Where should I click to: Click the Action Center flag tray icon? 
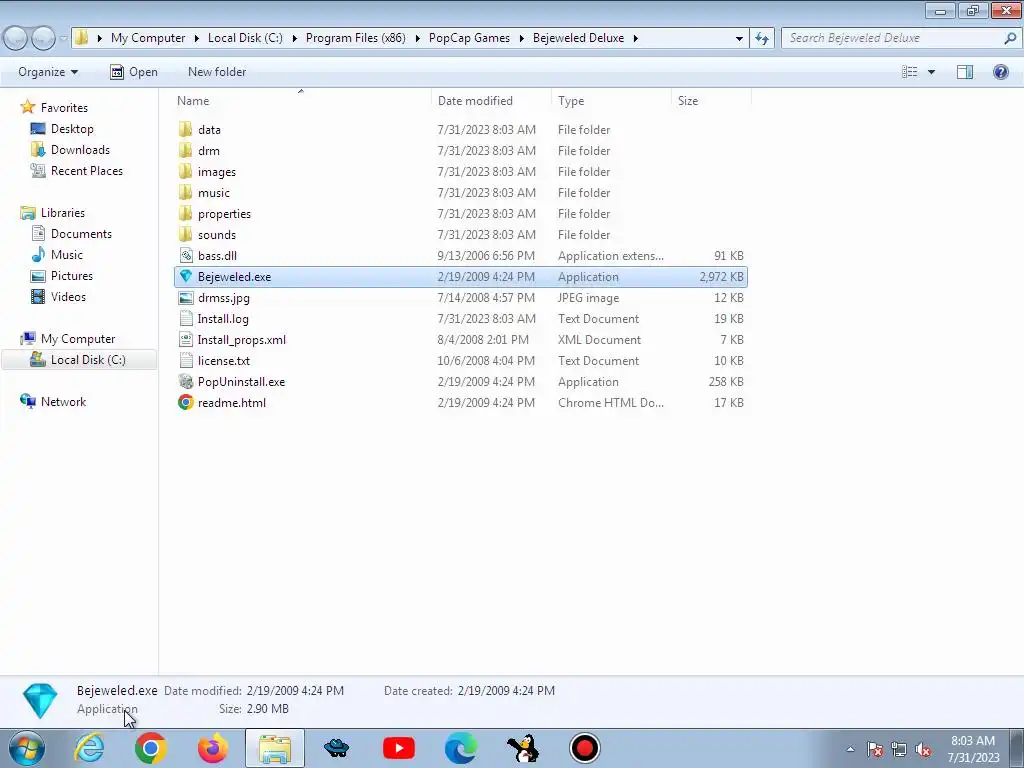pos(875,750)
